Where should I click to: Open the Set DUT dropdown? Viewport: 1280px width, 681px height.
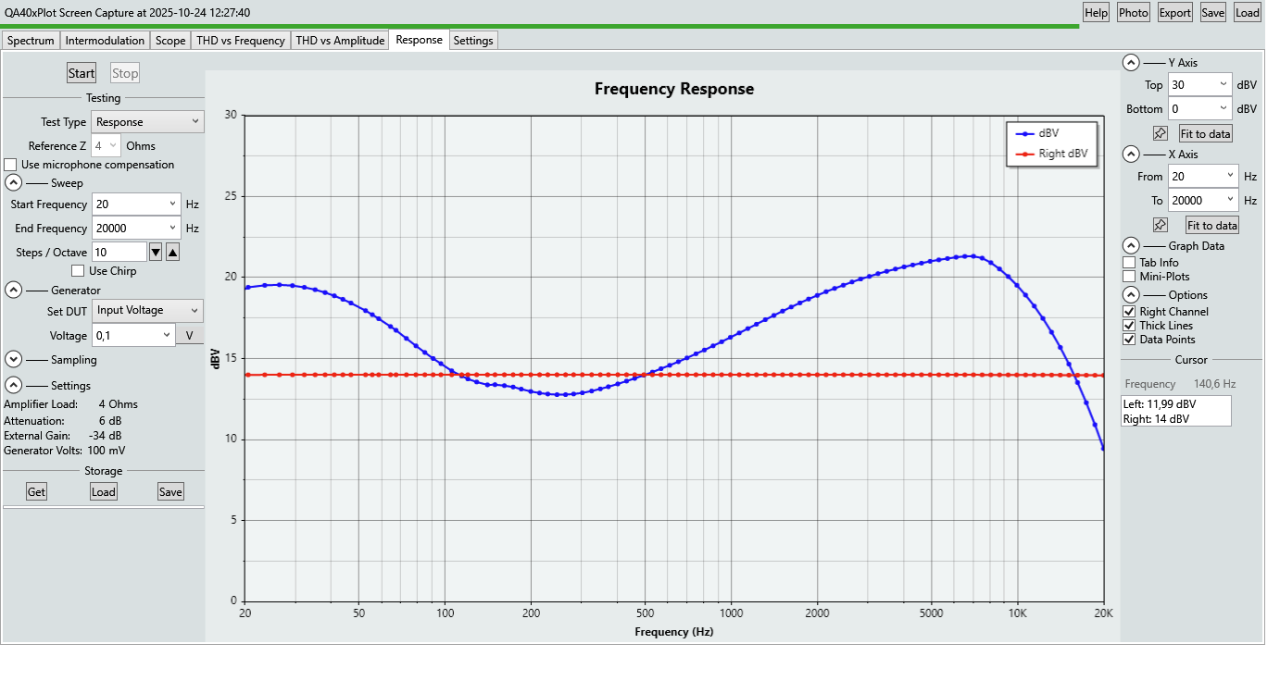click(x=147, y=311)
